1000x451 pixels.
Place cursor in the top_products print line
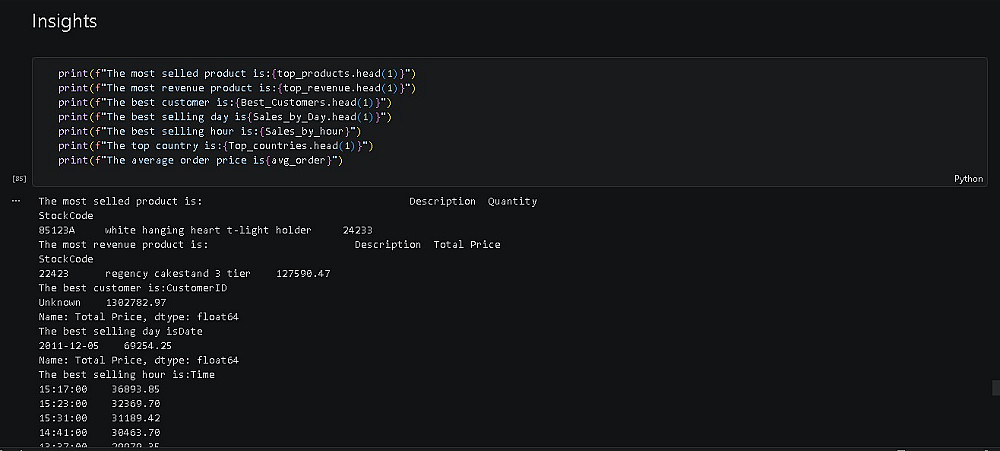tap(236, 73)
